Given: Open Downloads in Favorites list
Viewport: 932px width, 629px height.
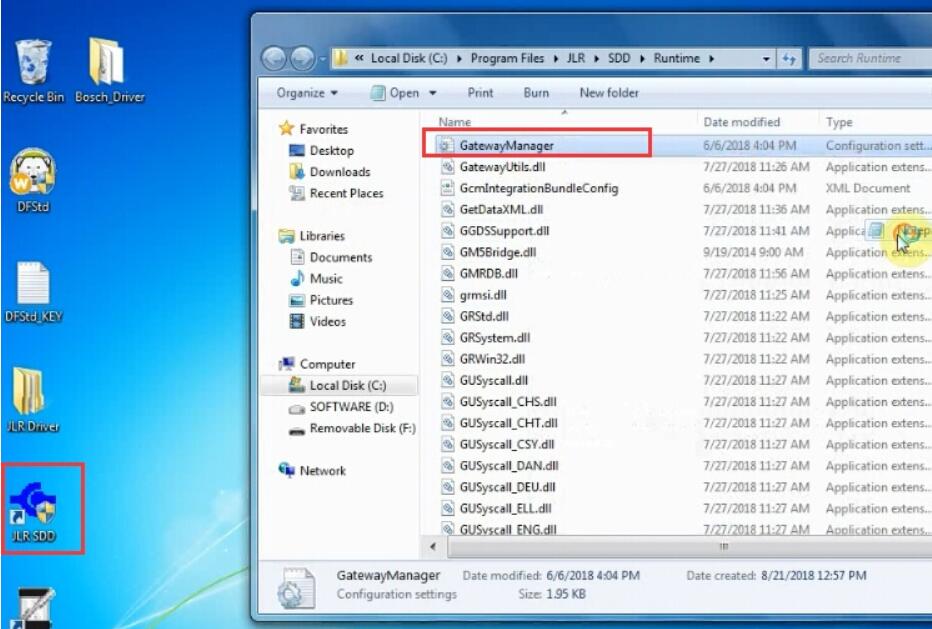Looking at the screenshot, I should click(x=339, y=172).
